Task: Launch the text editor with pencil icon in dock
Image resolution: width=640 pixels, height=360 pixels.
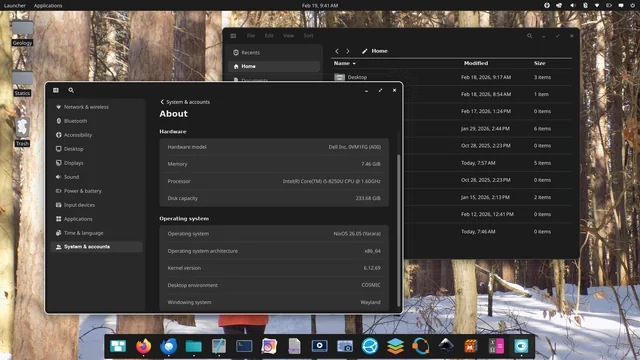Action: (x=219, y=346)
